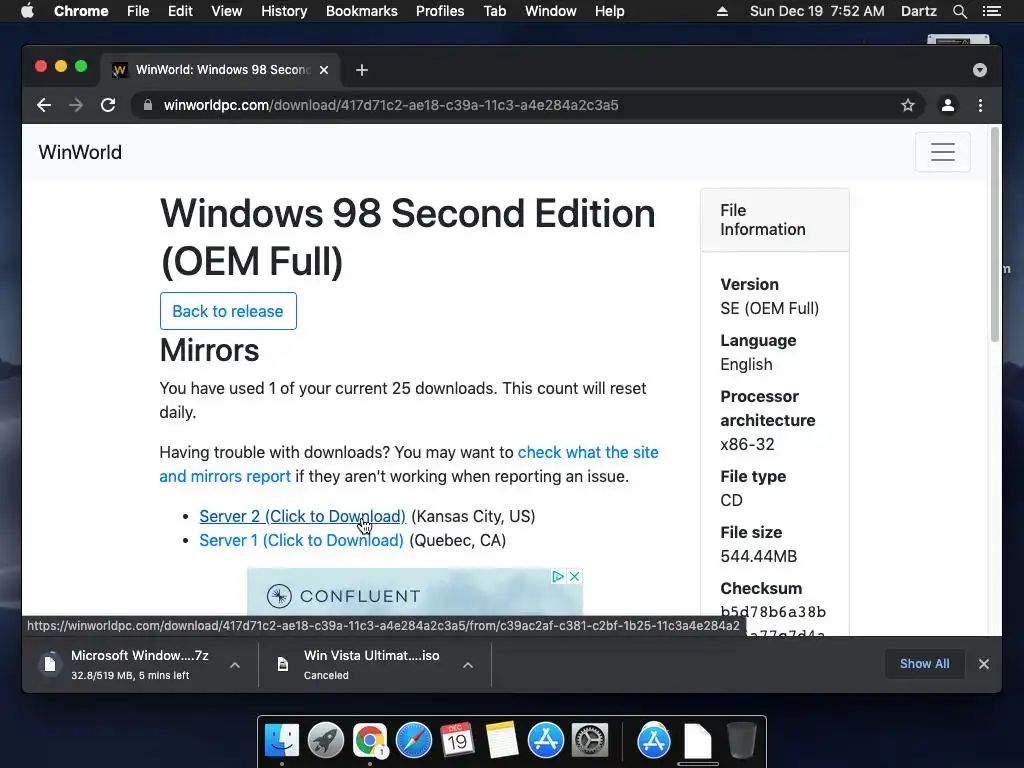Open the Help menu
This screenshot has height=768, width=1024.
click(609, 11)
